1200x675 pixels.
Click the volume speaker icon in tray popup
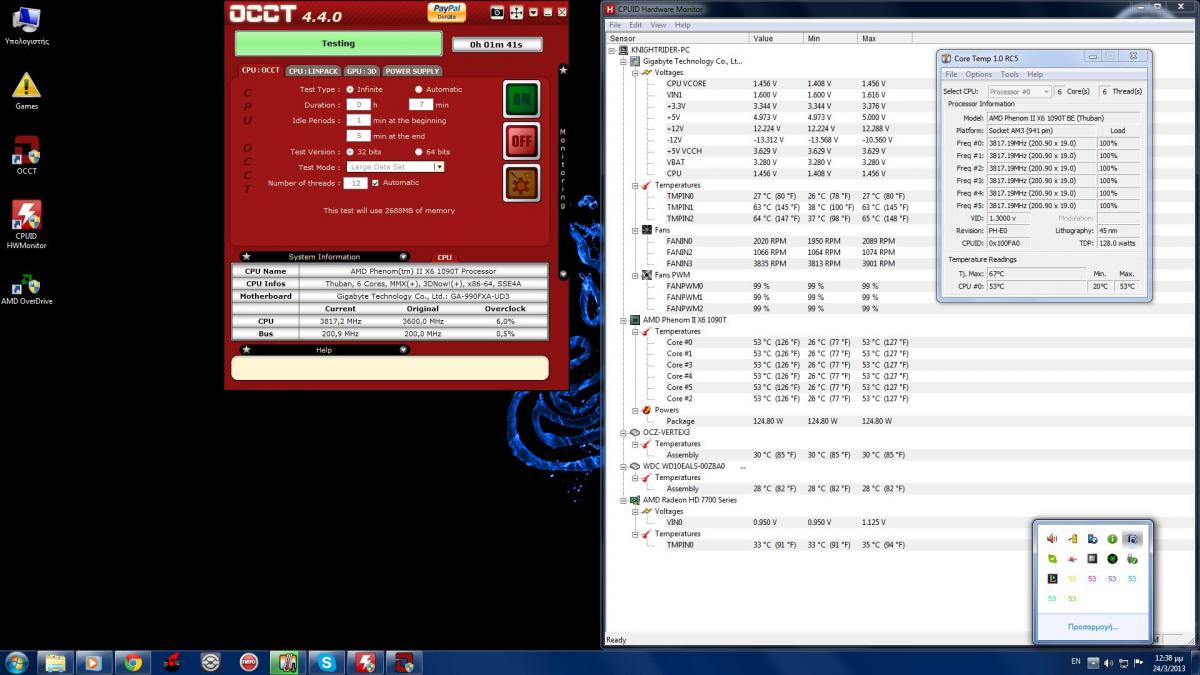(x=1052, y=538)
